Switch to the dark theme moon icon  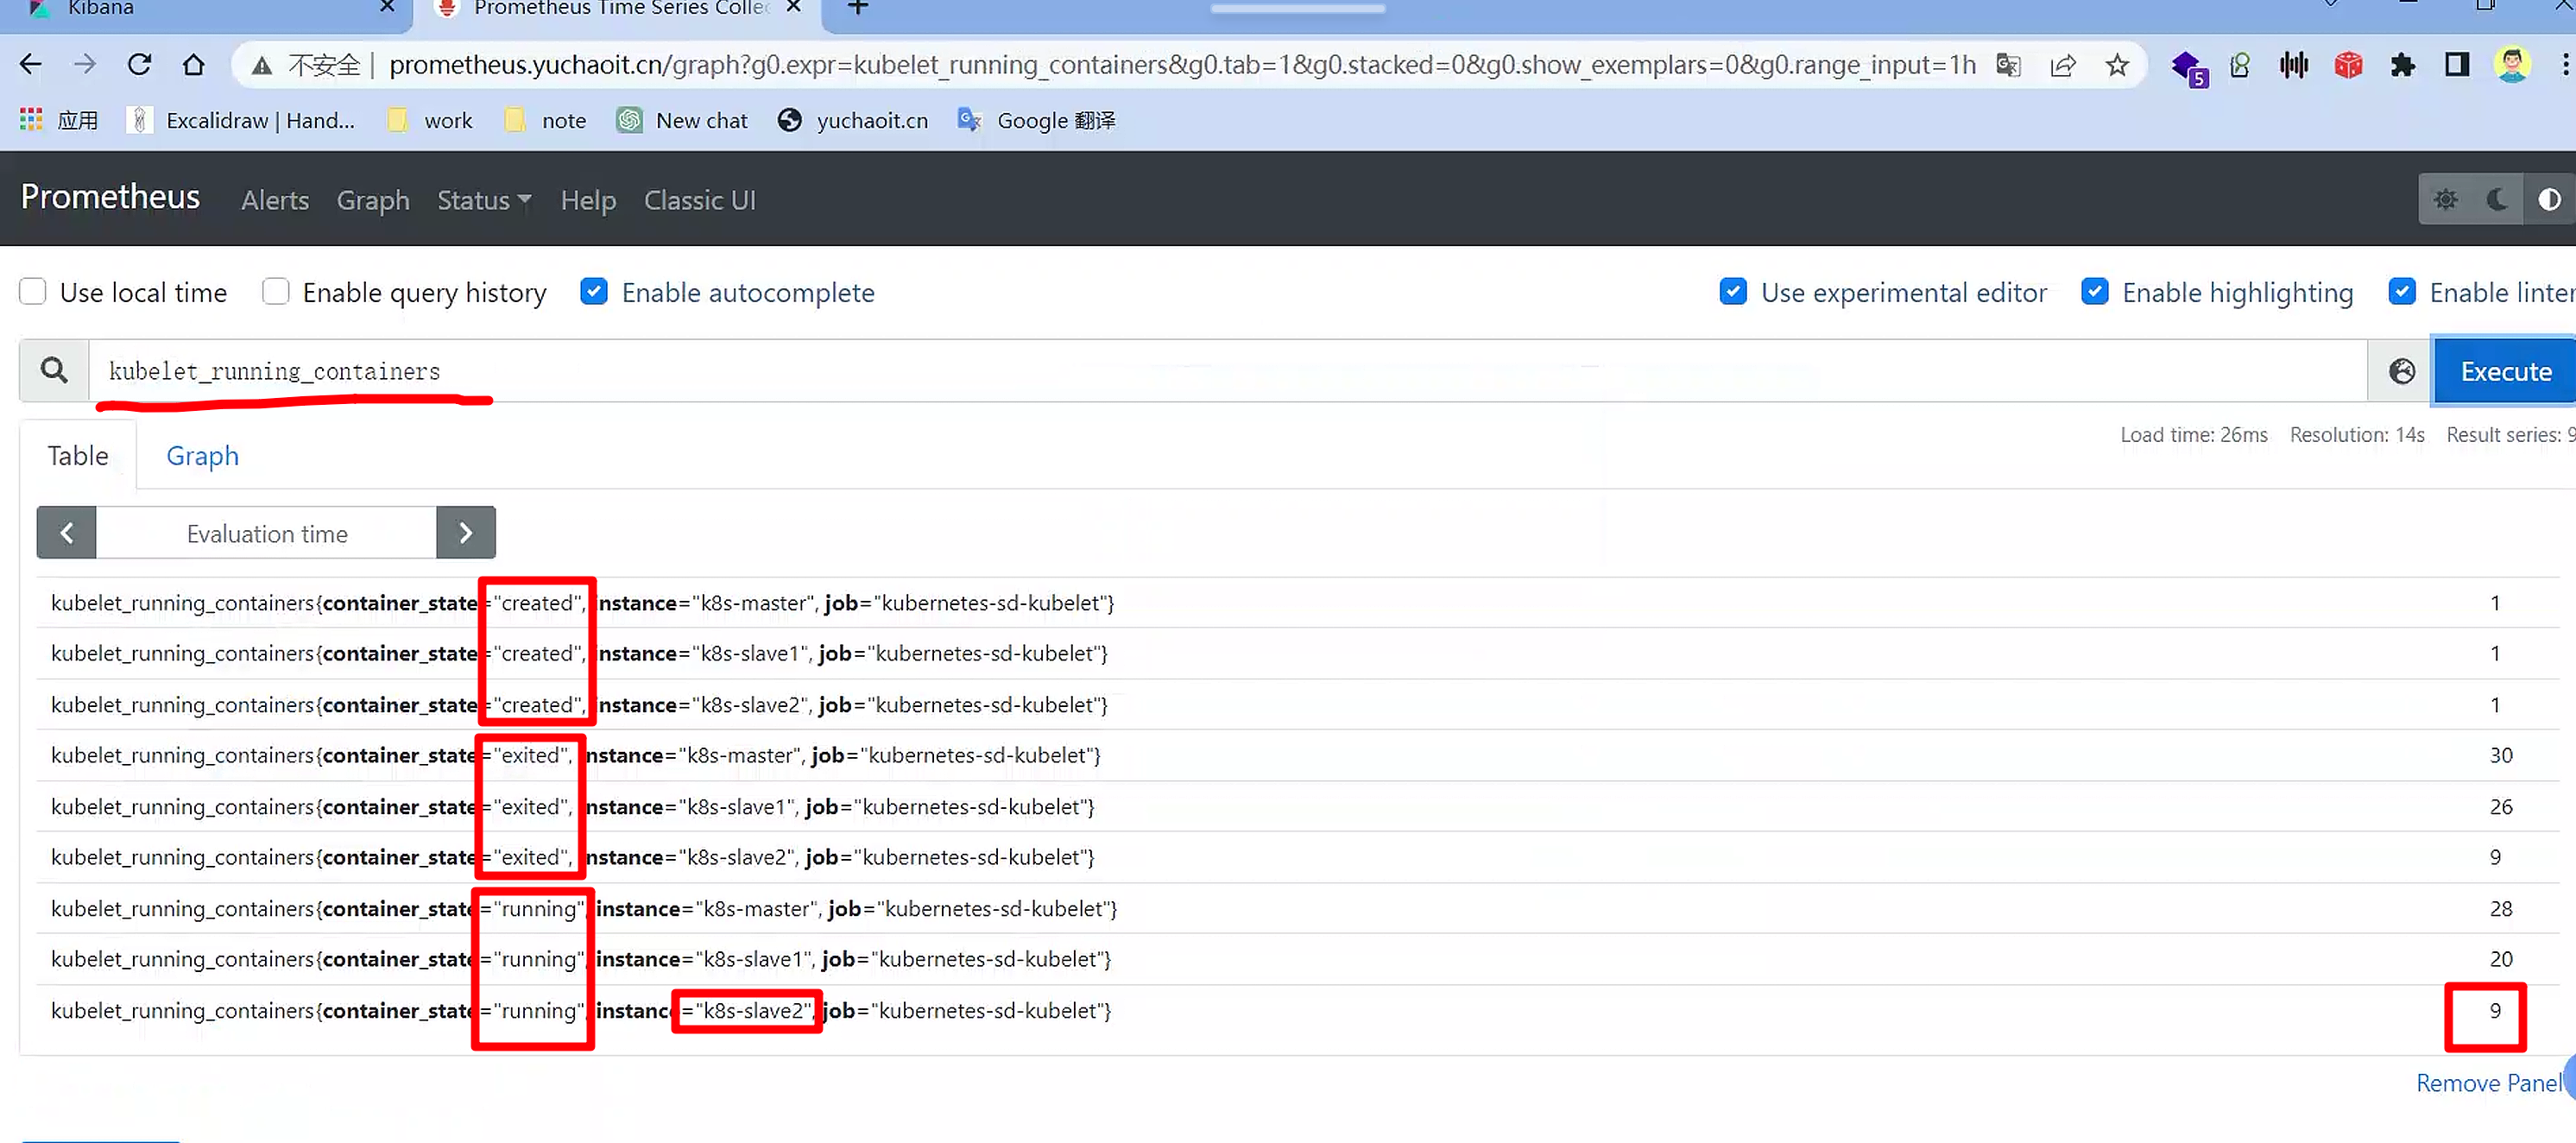pyautogui.click(x=2497, y=199)
